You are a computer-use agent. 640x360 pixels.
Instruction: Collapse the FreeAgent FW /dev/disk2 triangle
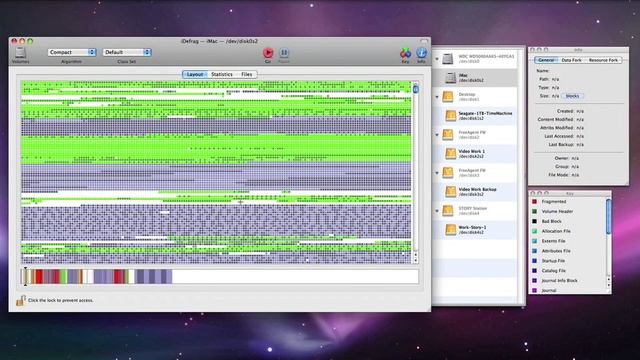point(437,135)
